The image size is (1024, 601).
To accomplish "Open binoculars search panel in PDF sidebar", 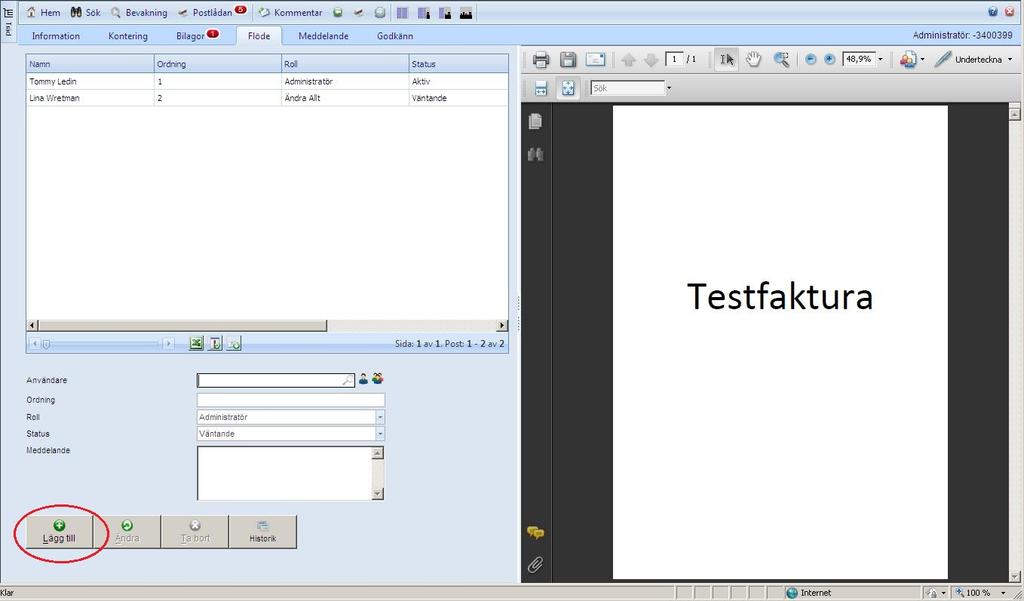I will (x=536, y=154).
